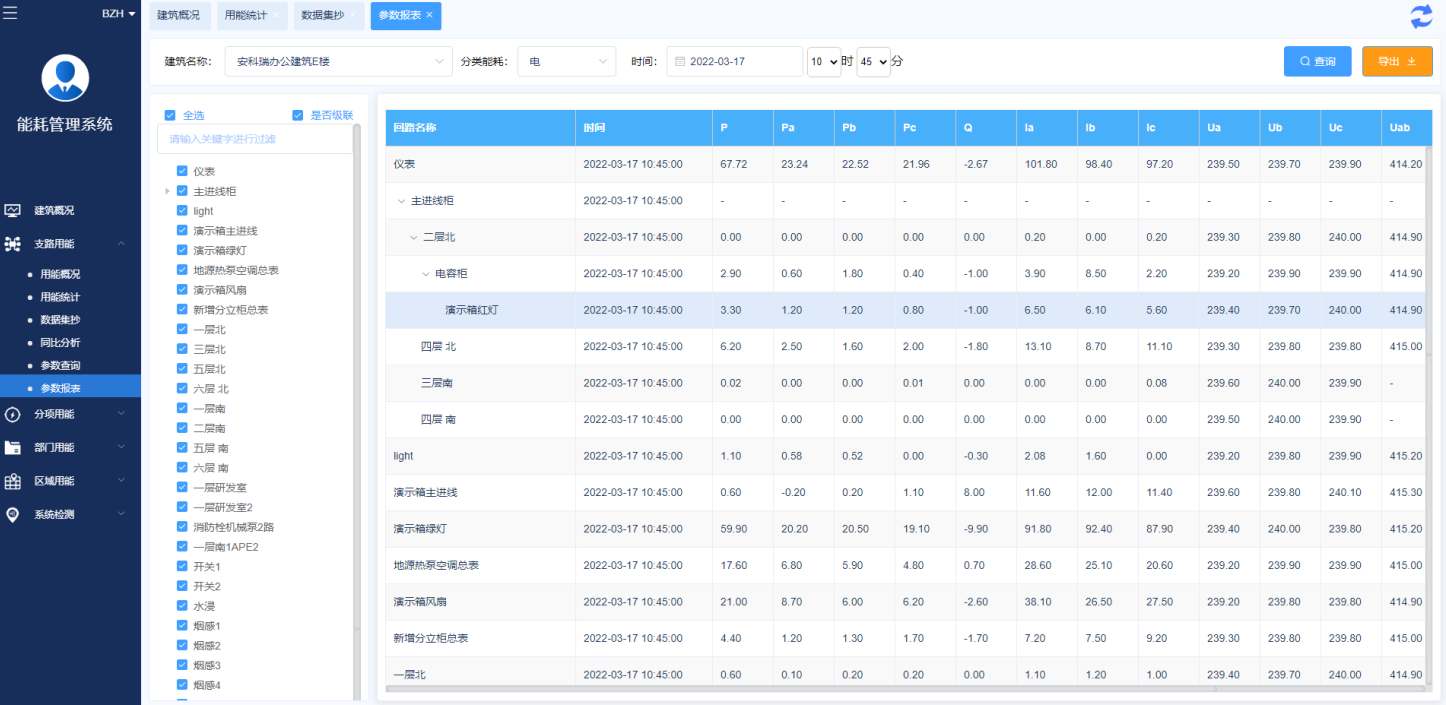The width and height of the screenshot is (1446, 705).
Task: Collapse the 二层北 row in the table
Action: tap(414, 237)
